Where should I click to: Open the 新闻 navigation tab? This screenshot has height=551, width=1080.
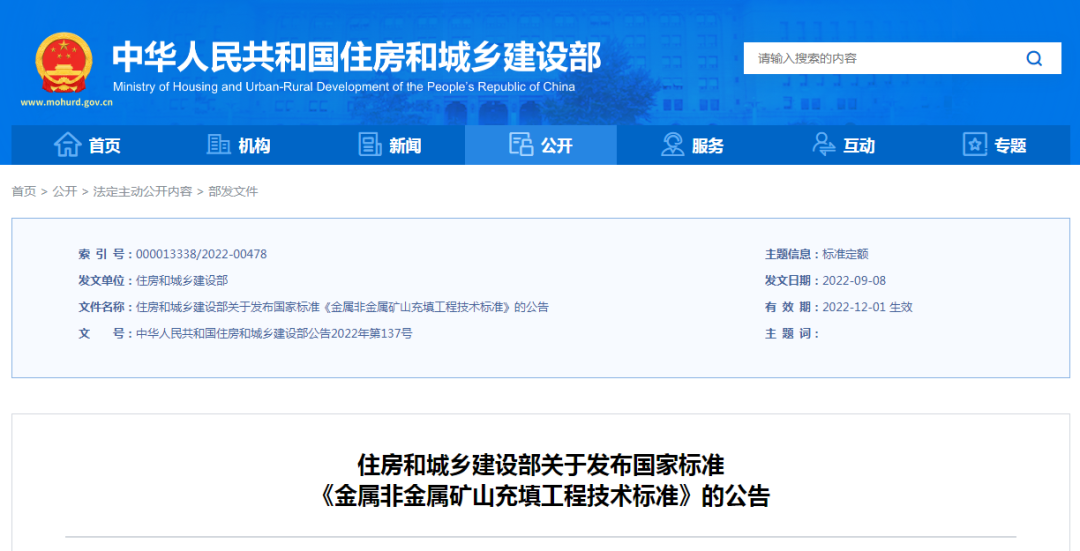tap(405, 146)
